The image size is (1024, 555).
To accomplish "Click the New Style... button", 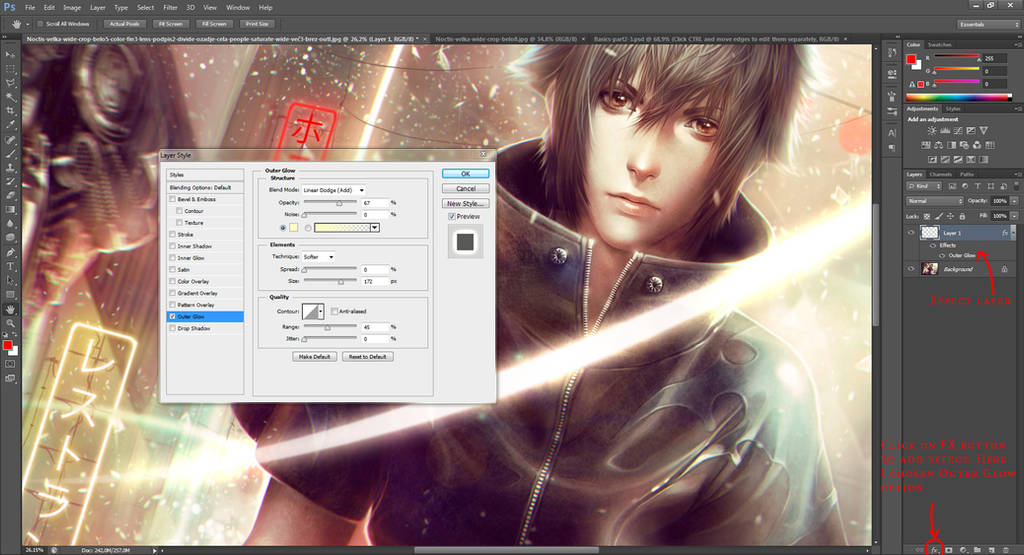I will coord(466,204).
